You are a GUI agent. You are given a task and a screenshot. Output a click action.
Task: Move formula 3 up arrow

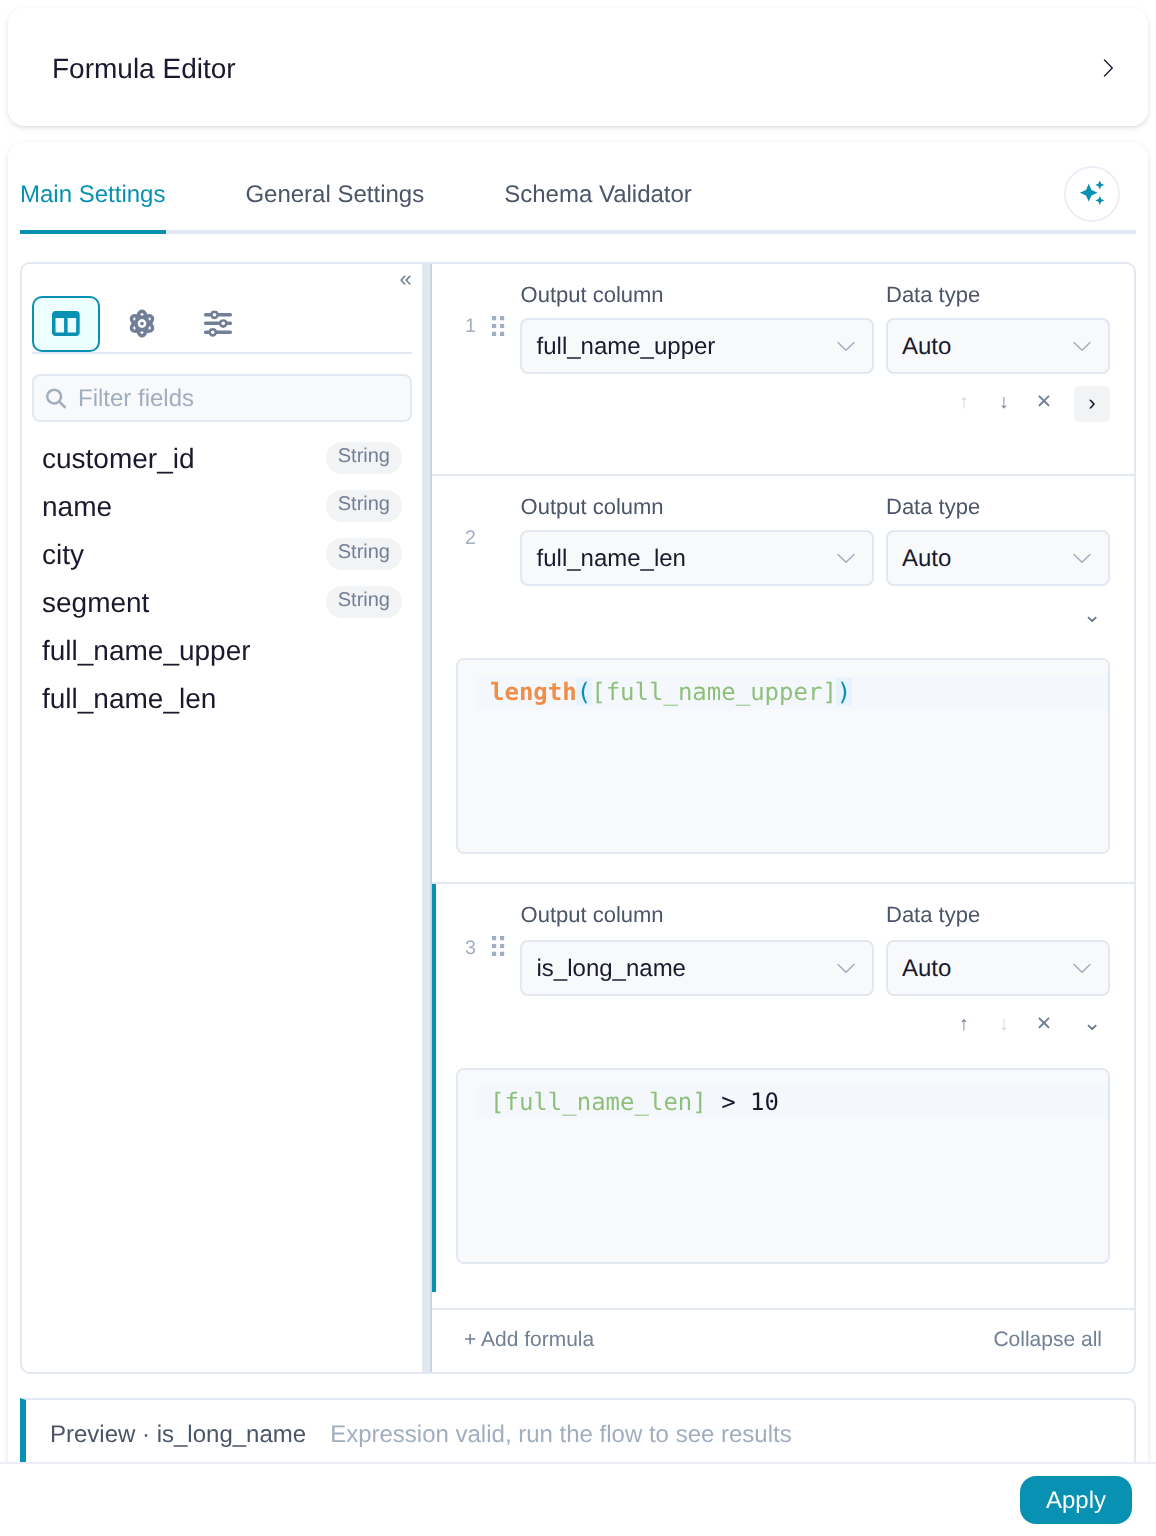964,1024
